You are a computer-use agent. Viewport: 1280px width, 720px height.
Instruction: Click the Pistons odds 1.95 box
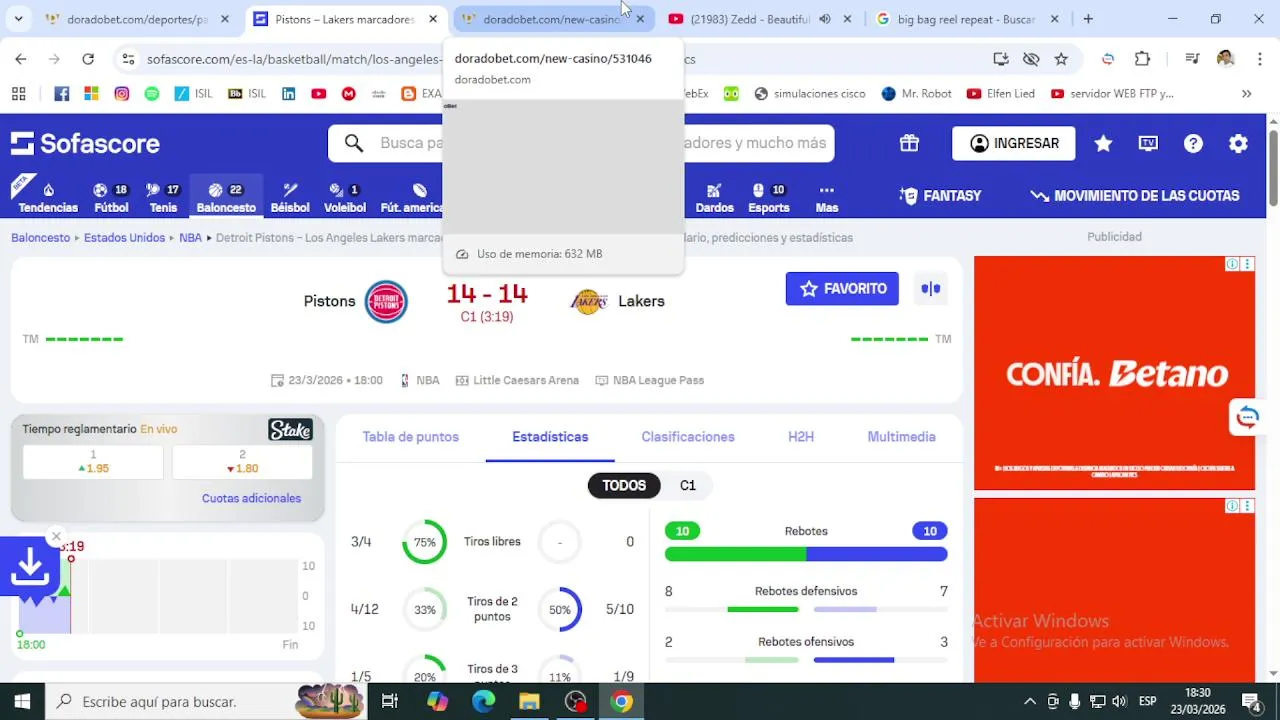[x=93, y=462]
